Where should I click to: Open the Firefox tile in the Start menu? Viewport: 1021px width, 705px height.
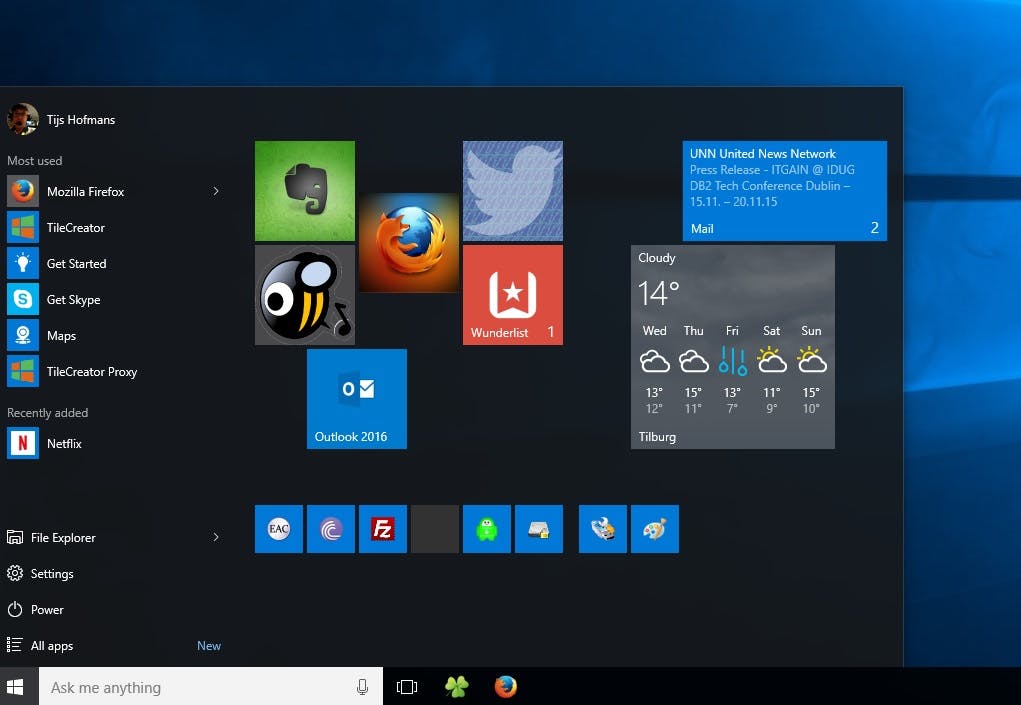pos(409,241)
